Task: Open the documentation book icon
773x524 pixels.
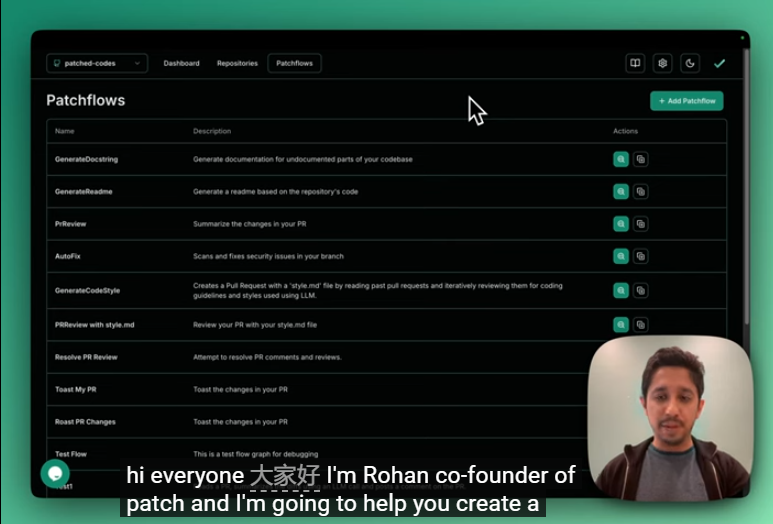Action: [635, 63]
